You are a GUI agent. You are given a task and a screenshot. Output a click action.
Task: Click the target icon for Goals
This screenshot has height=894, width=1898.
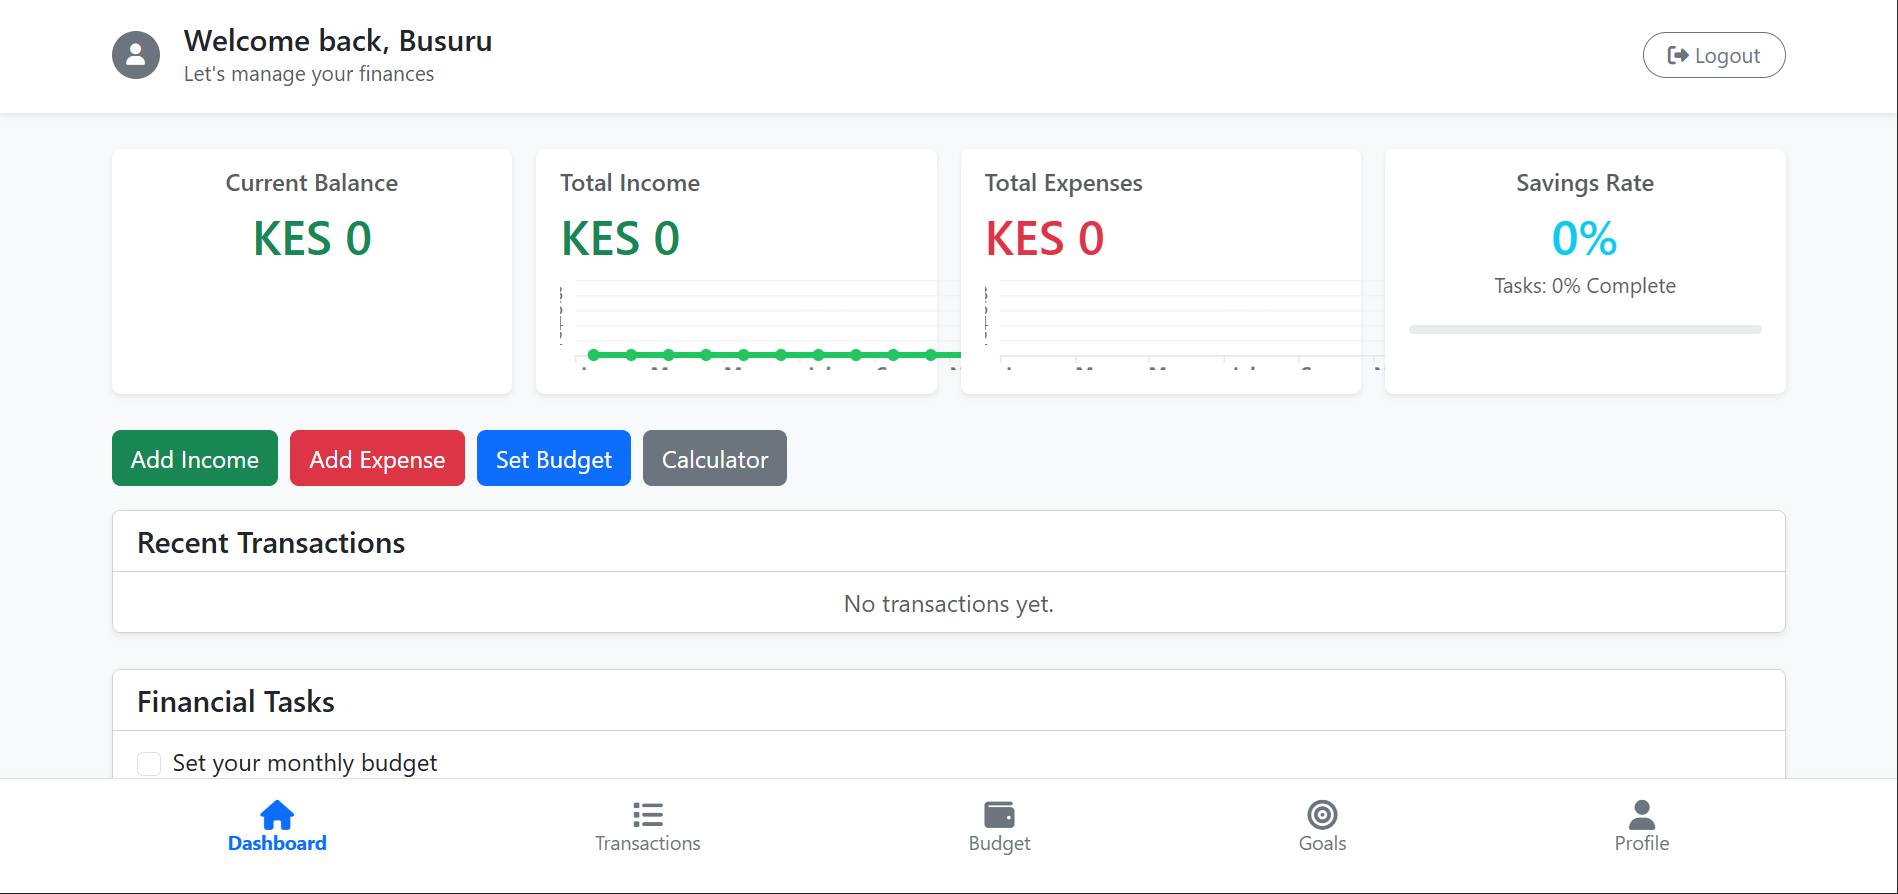pos(1322,815)
